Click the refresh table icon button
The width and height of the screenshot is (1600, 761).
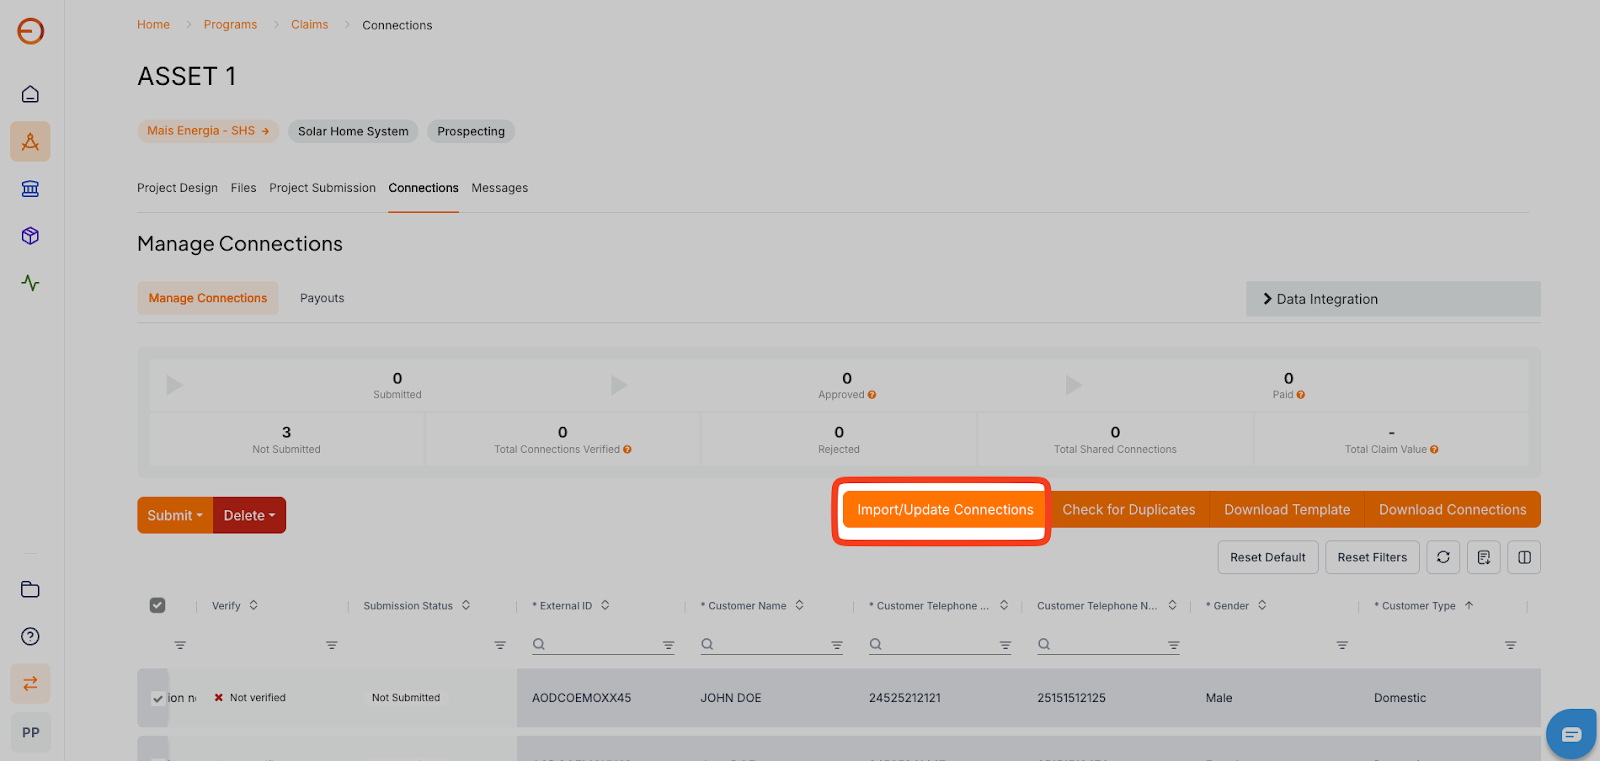[1442, 557]
